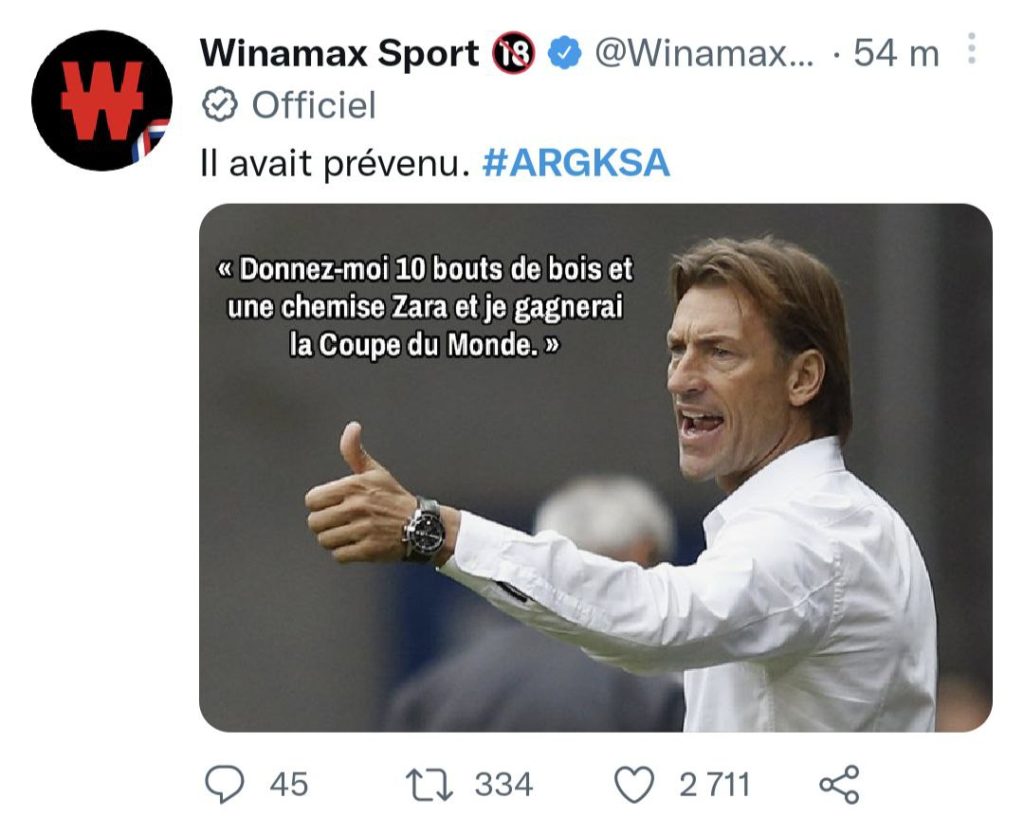View the 45 replies count
The width and height of the screenshot is (1024, 835).
pos(289,785)
